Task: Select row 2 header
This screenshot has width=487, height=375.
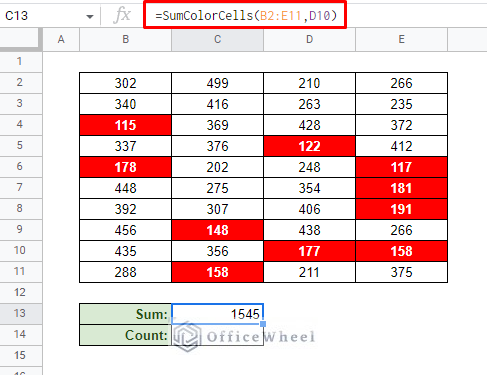Action: point(21,83)
